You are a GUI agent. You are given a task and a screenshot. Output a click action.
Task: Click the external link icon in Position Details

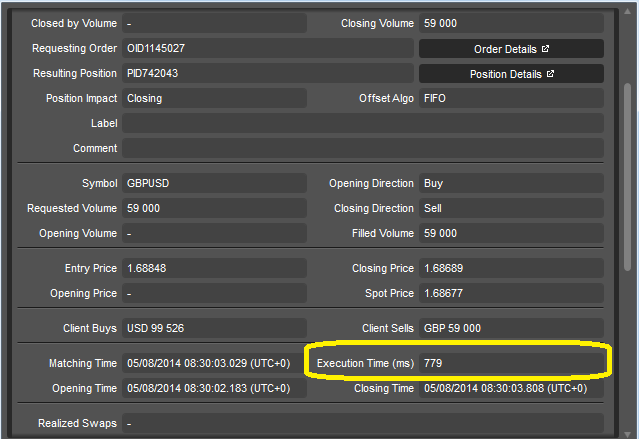point(550,74)
